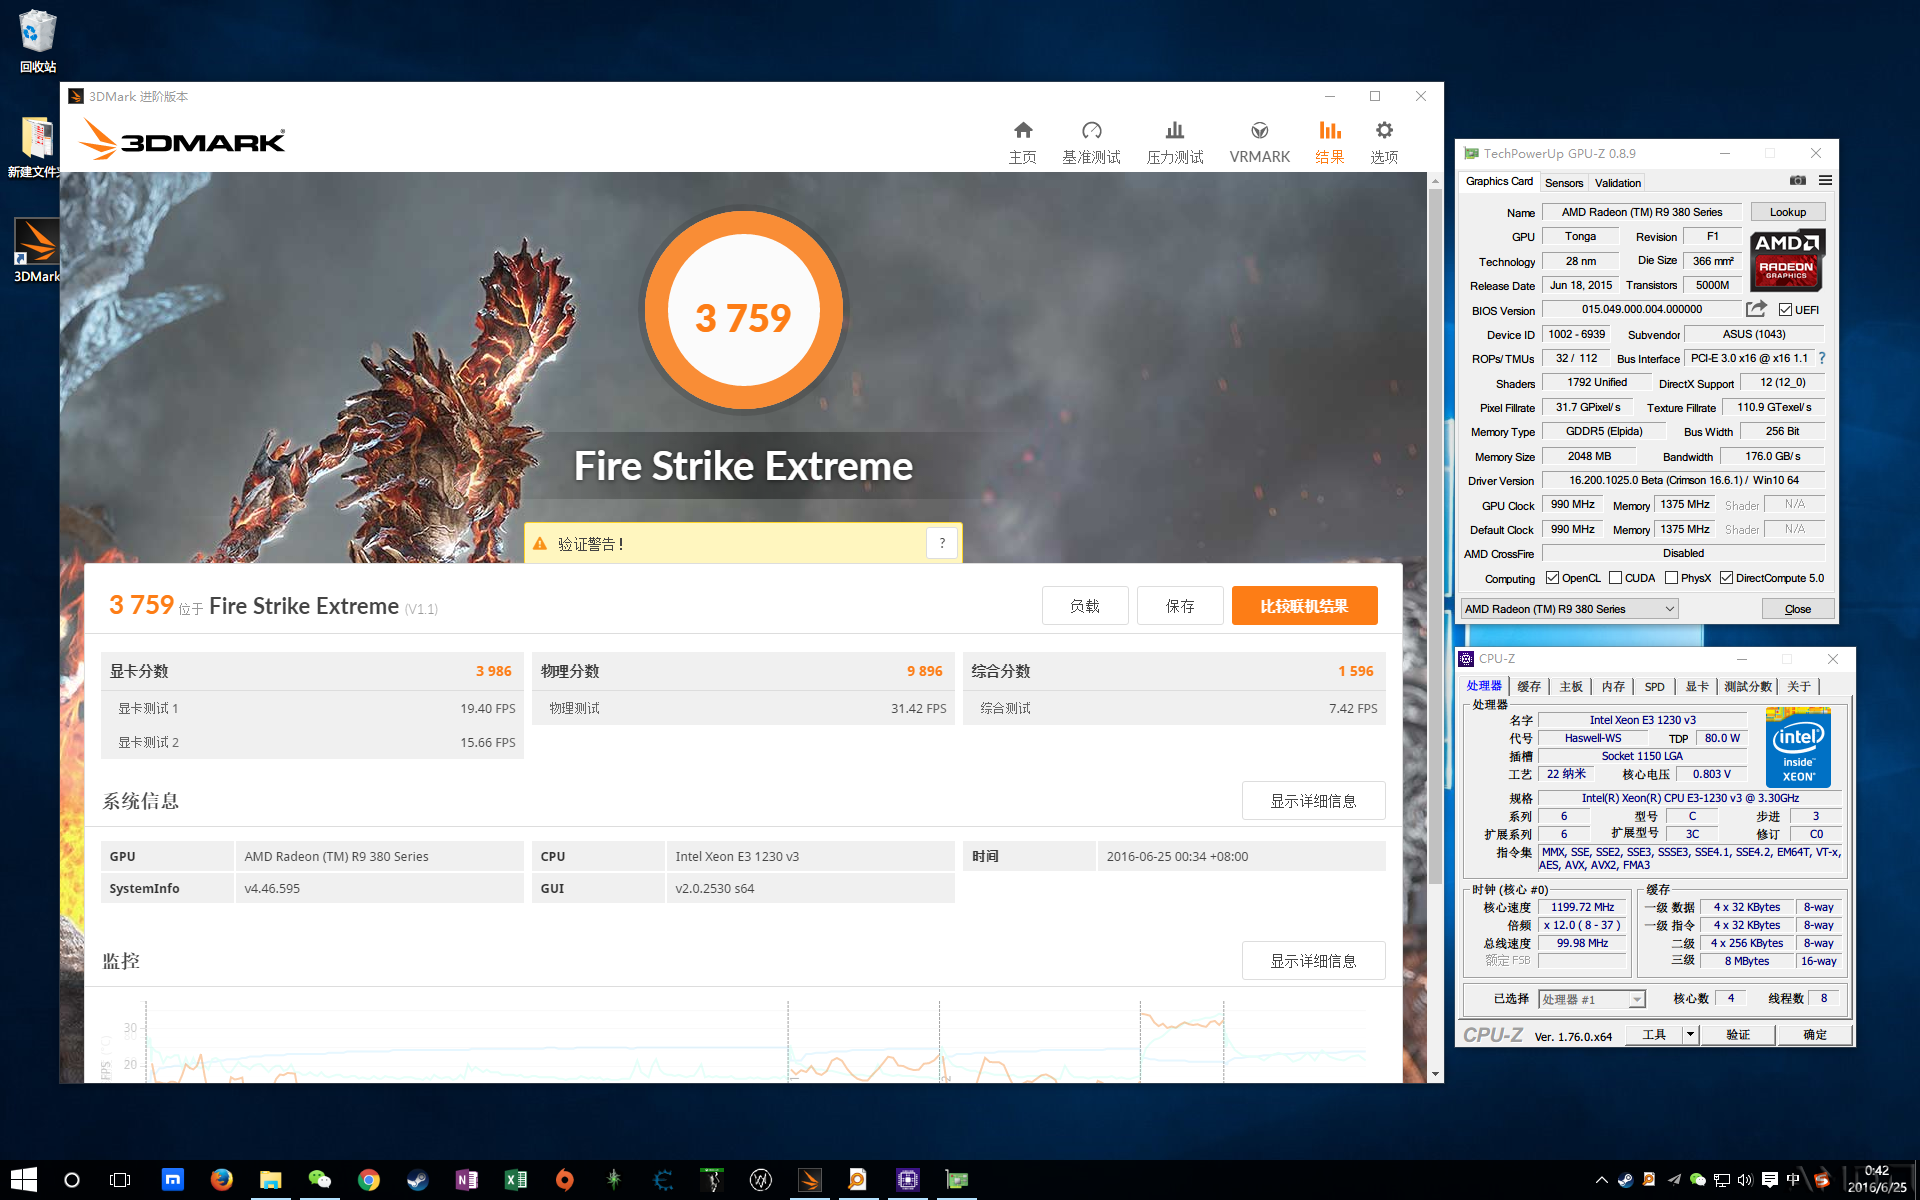This screenshot has width=1920, height=1200.
Task: Show hidden tray icons chevron
Action: (1601, 1180)
